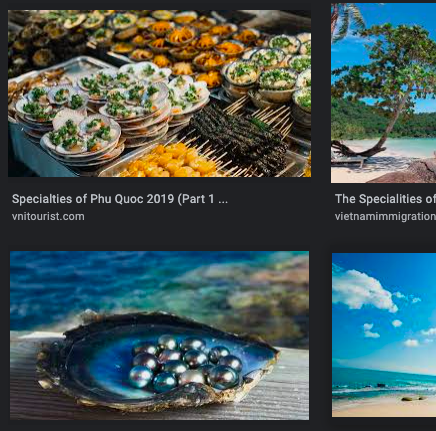The image size is (436, 431).
Task: Click the palm fronds atop the beach photo
Action: point(347,20)
